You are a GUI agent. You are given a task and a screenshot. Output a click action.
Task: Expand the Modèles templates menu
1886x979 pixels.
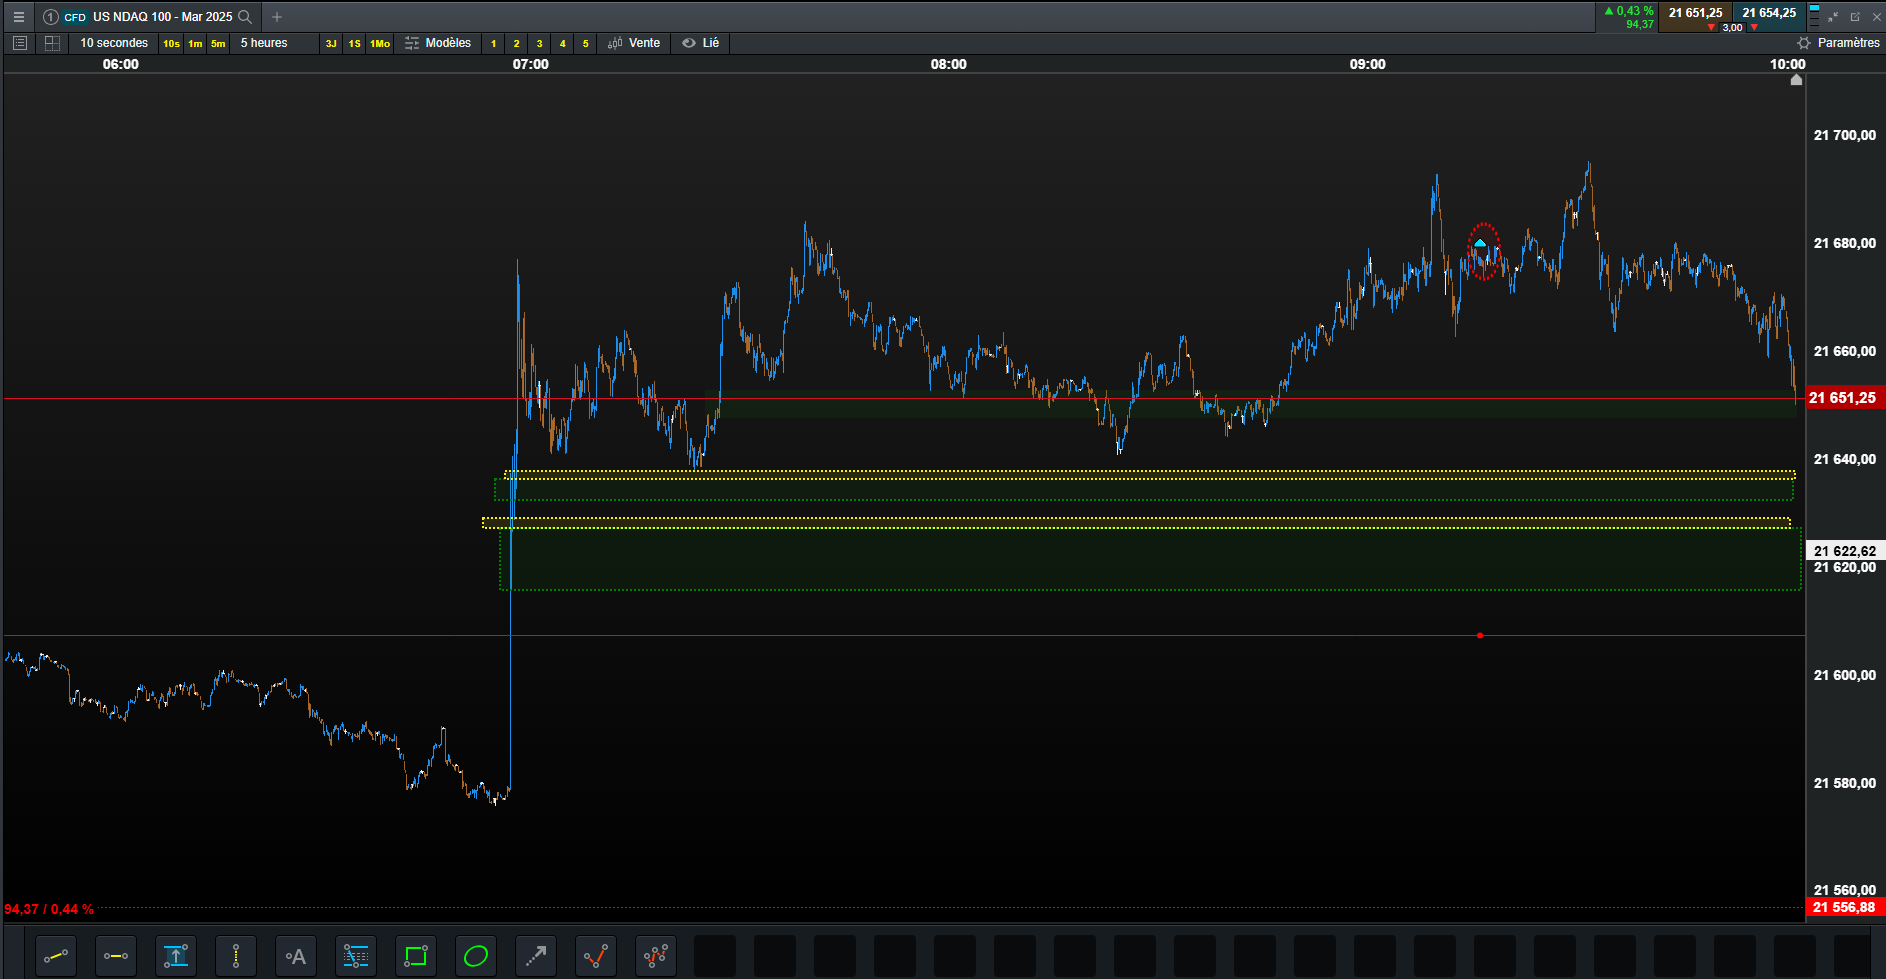click(x=438, y=43)
